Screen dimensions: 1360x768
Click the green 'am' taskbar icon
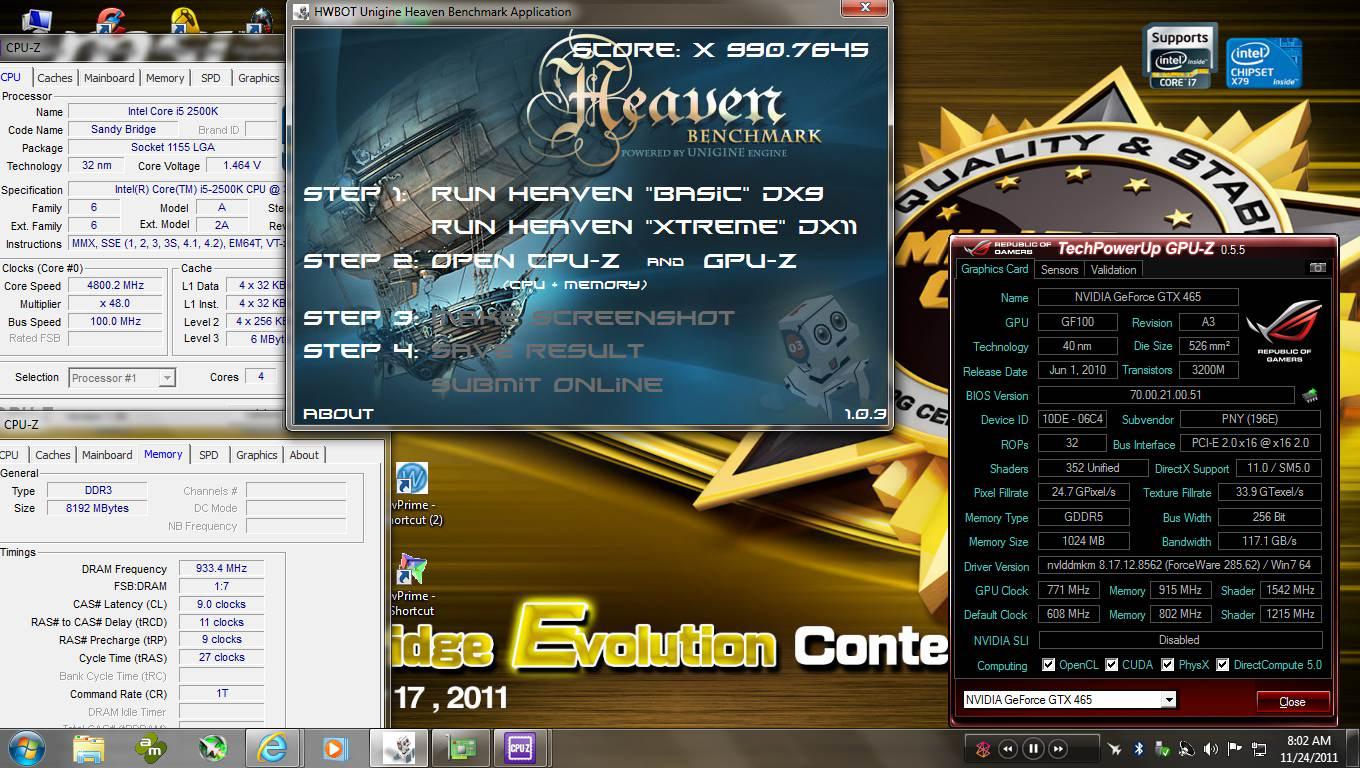(151, 747)
